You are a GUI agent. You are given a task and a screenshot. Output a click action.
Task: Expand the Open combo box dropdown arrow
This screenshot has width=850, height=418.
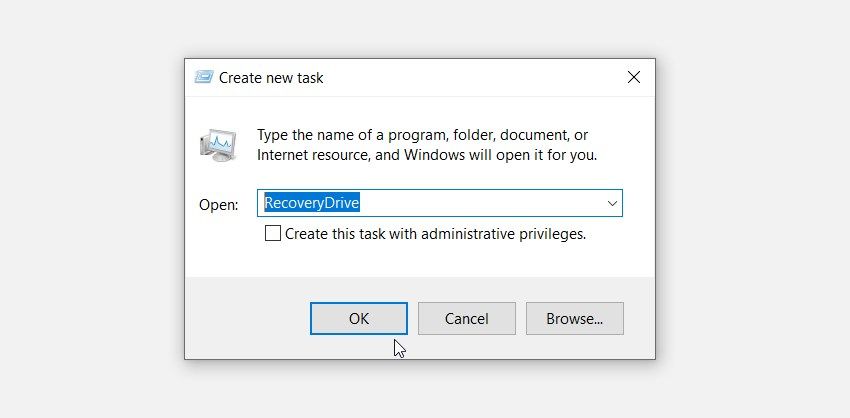613,203
